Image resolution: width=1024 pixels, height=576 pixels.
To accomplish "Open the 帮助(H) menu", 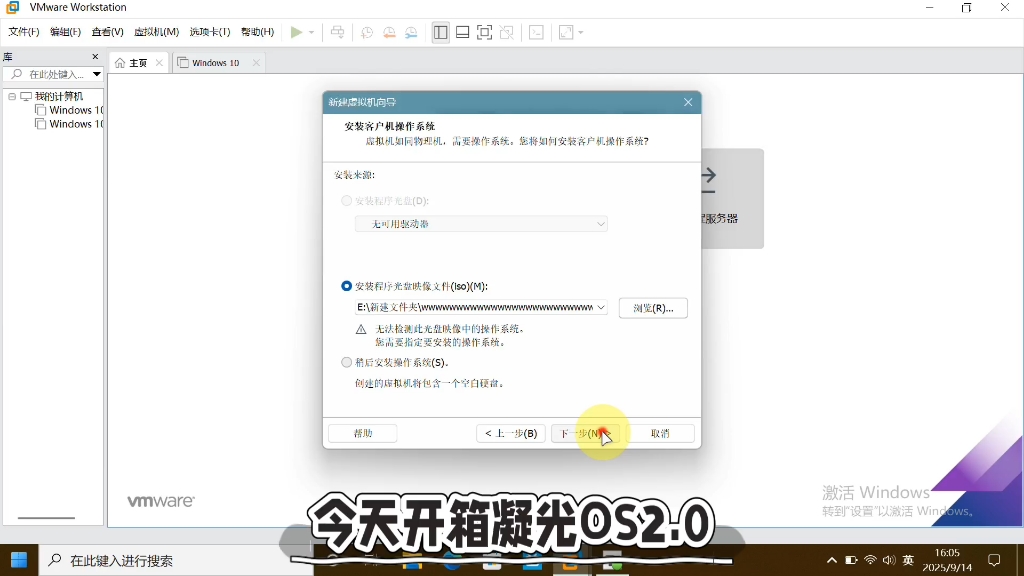I will tap(257, 32).
